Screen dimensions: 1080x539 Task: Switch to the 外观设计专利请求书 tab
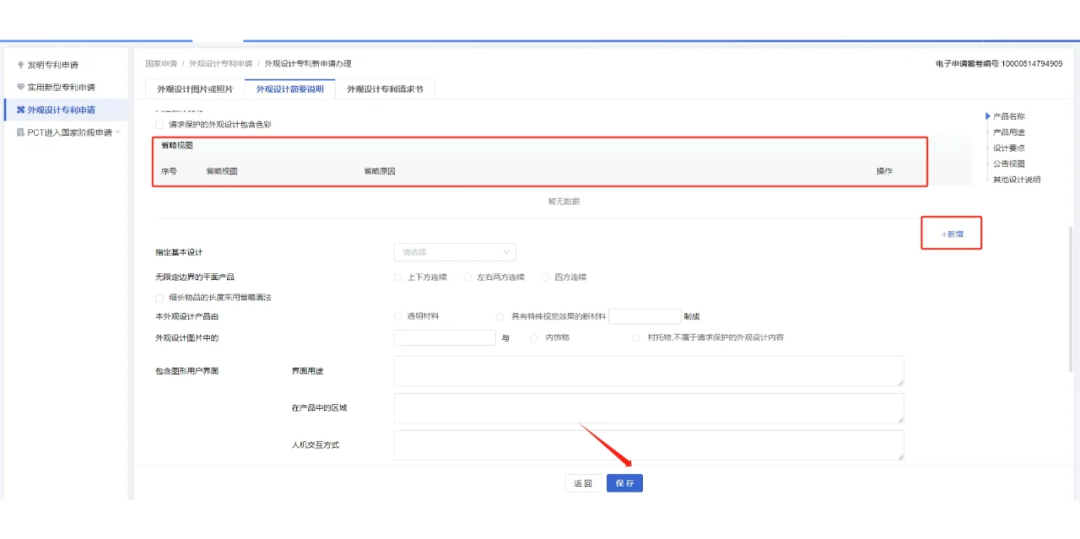(x=384, y=89)
